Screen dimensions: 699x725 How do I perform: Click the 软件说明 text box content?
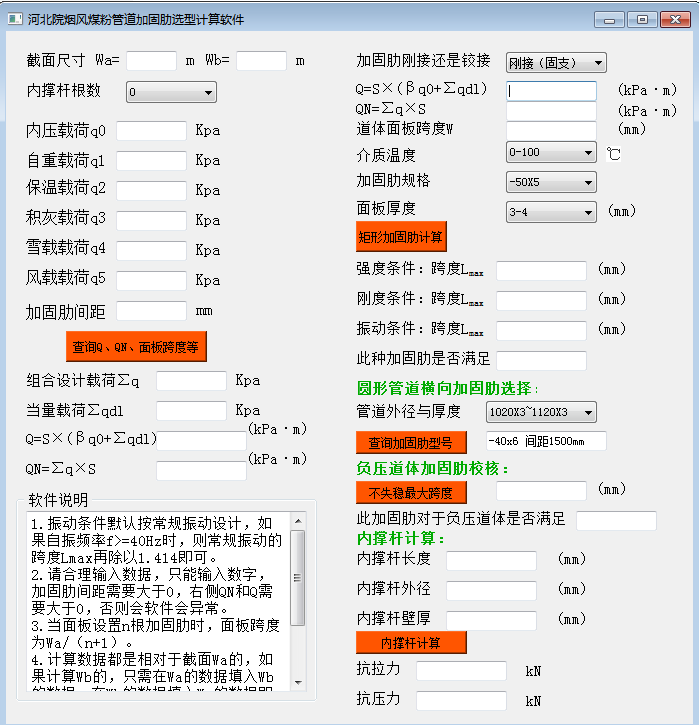[x=159, y=601]
